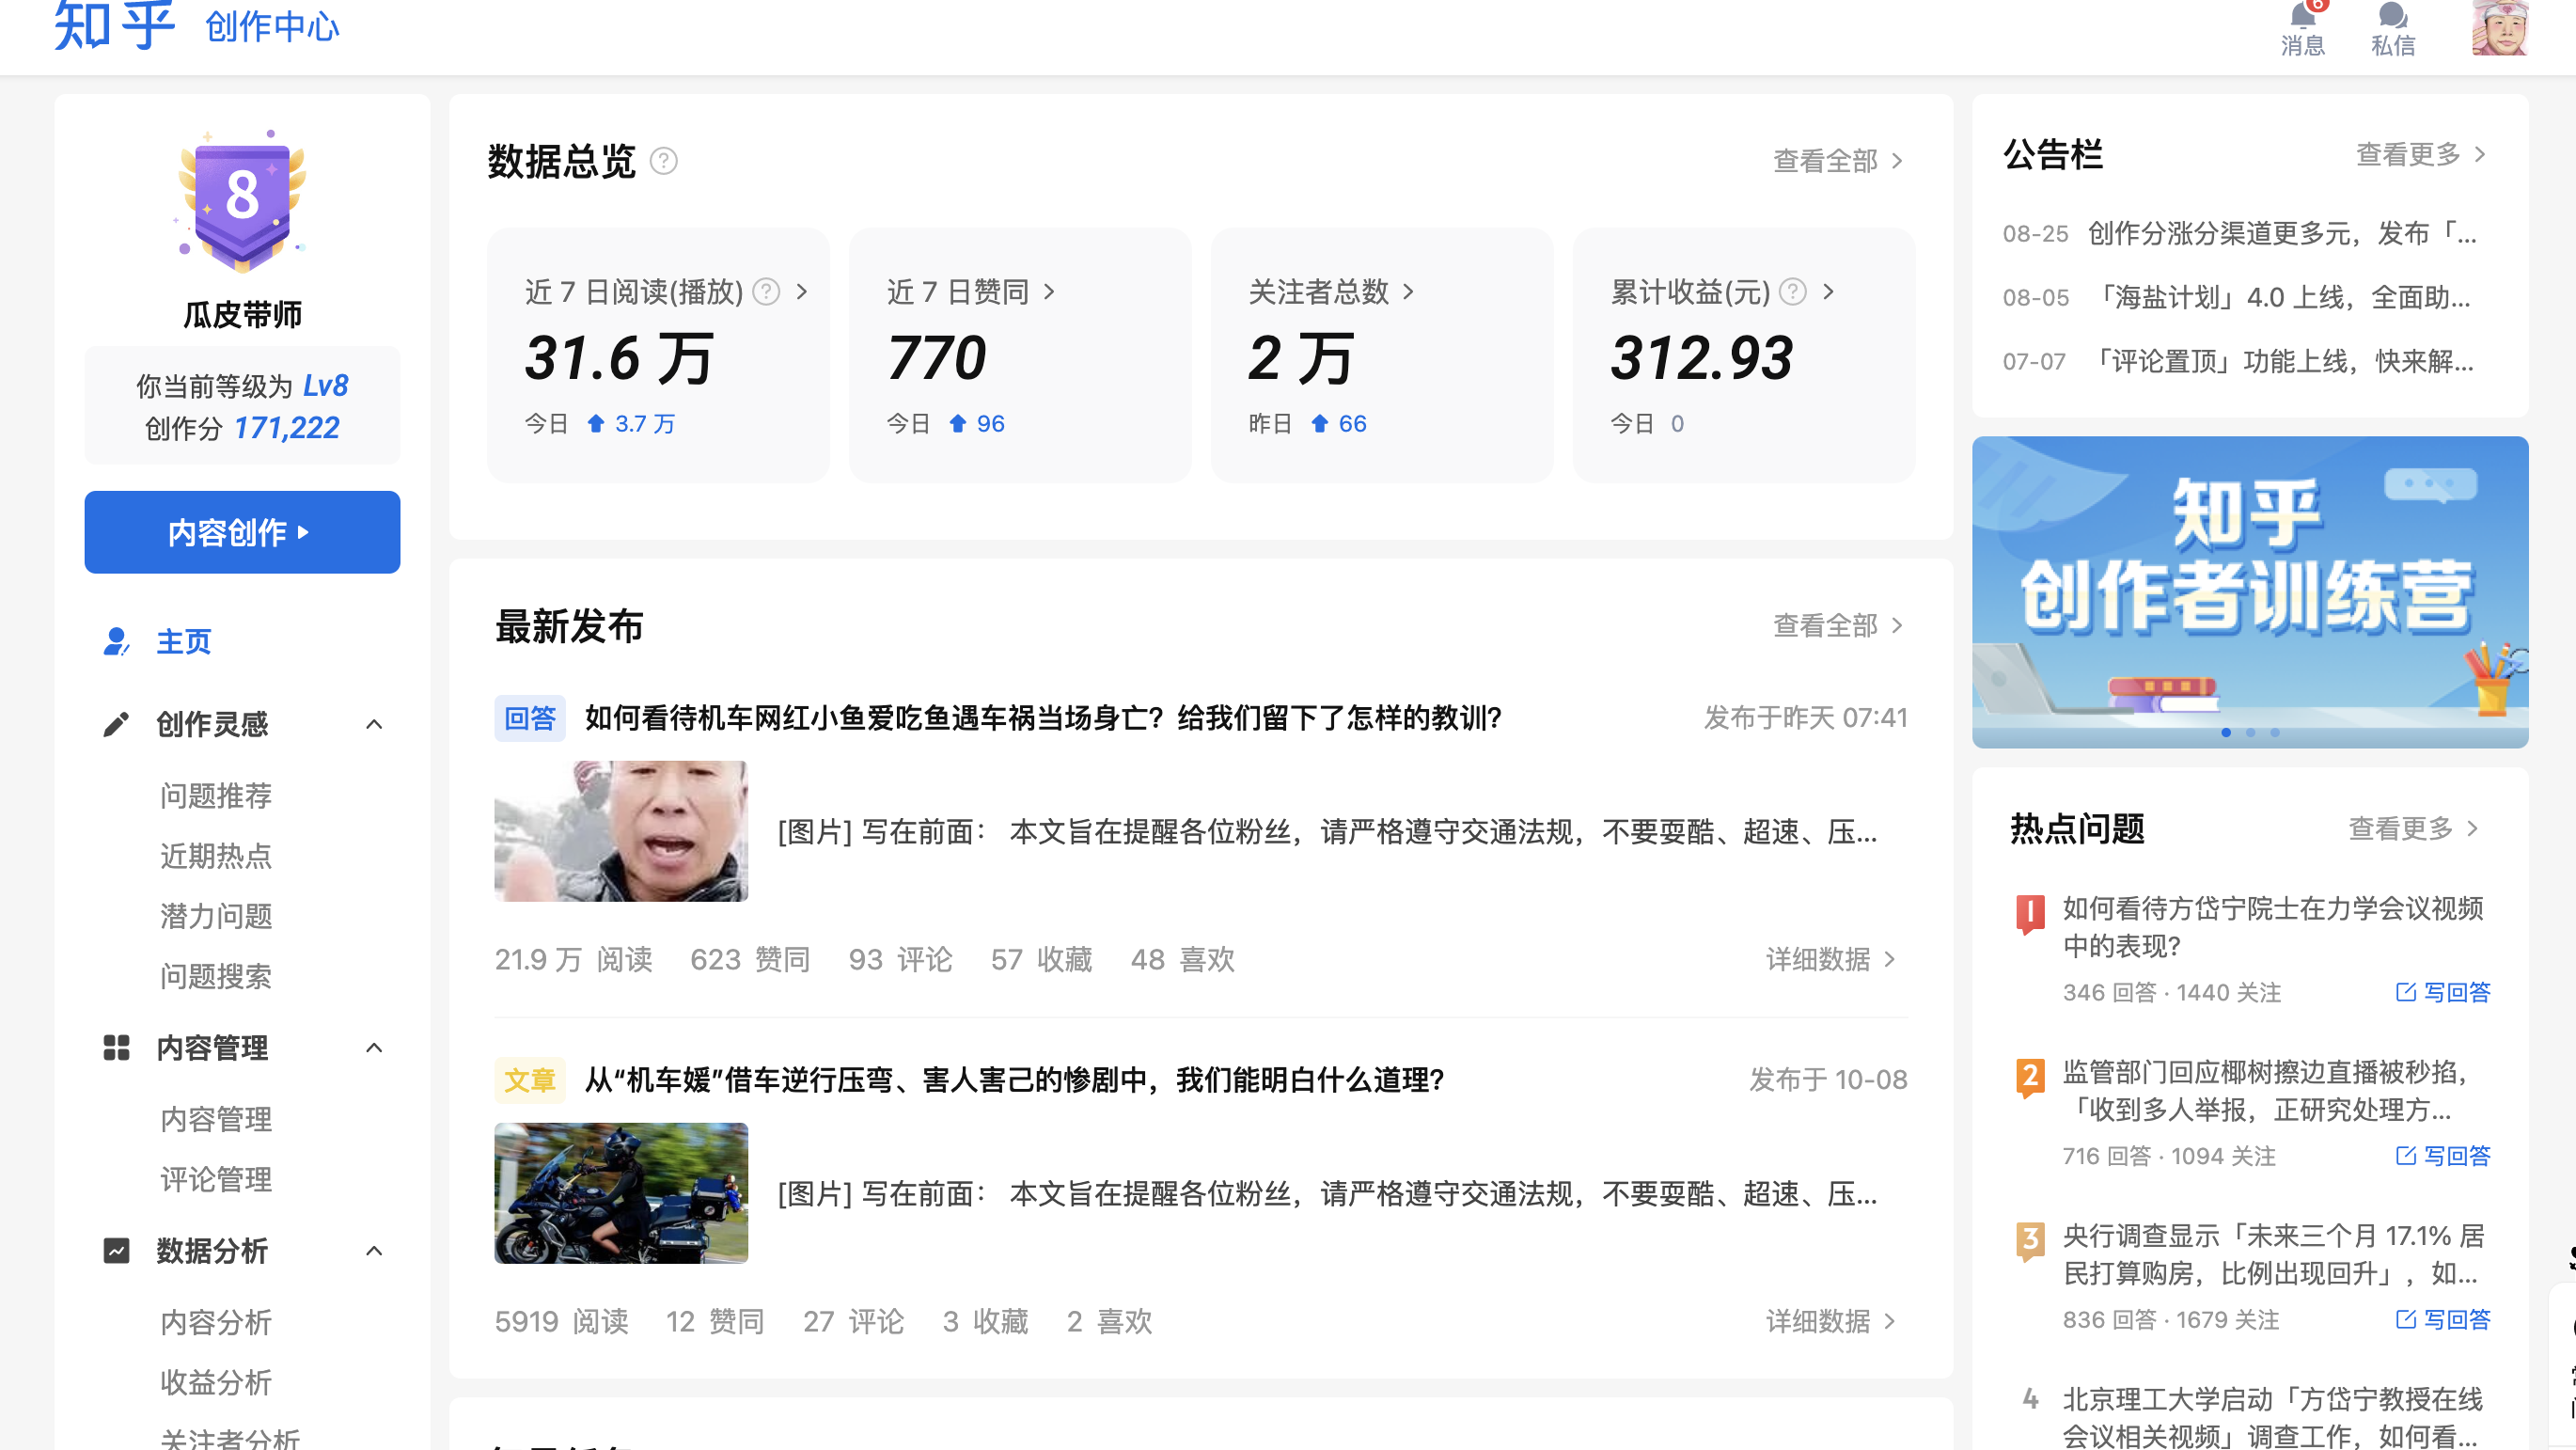Select 主页 in the sidebar
The image size is (2576, 1450).
click(x=183, y=641)
